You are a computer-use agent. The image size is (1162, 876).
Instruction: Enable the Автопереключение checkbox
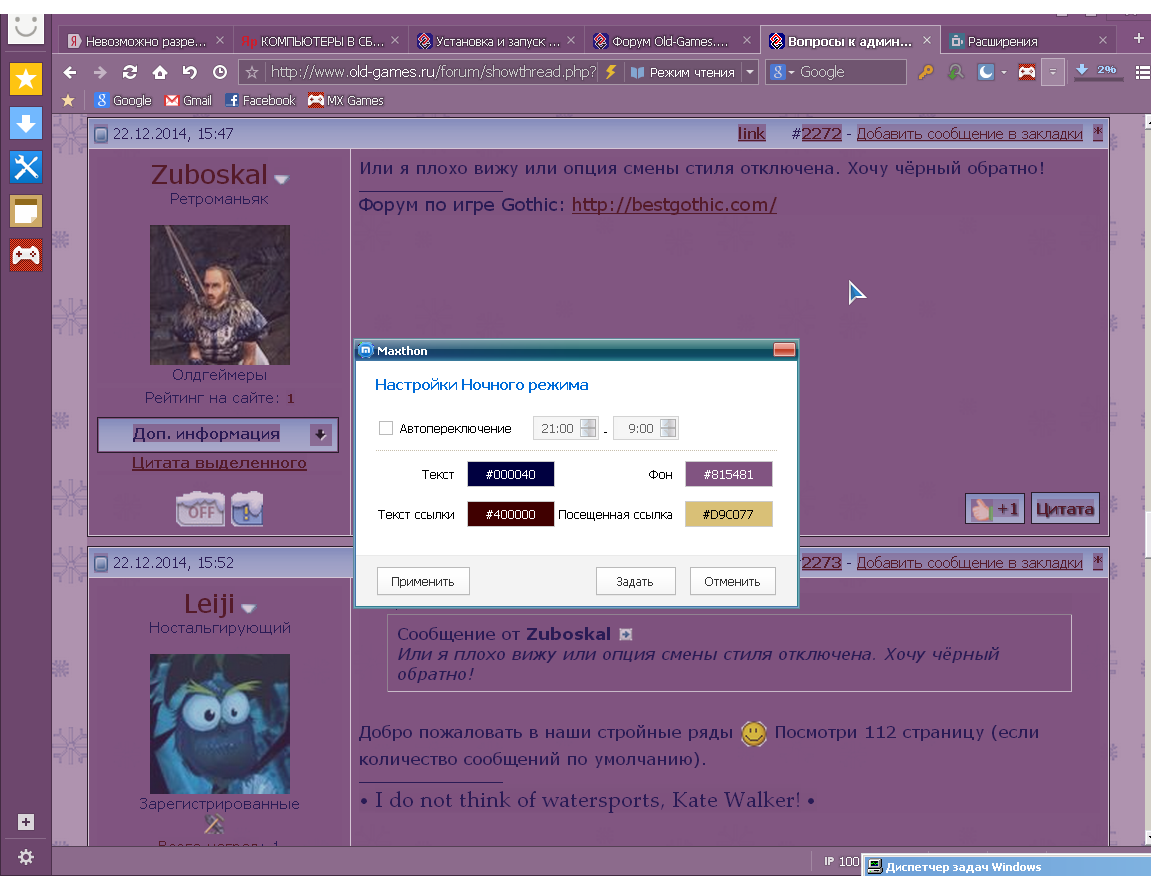(386, 428)
